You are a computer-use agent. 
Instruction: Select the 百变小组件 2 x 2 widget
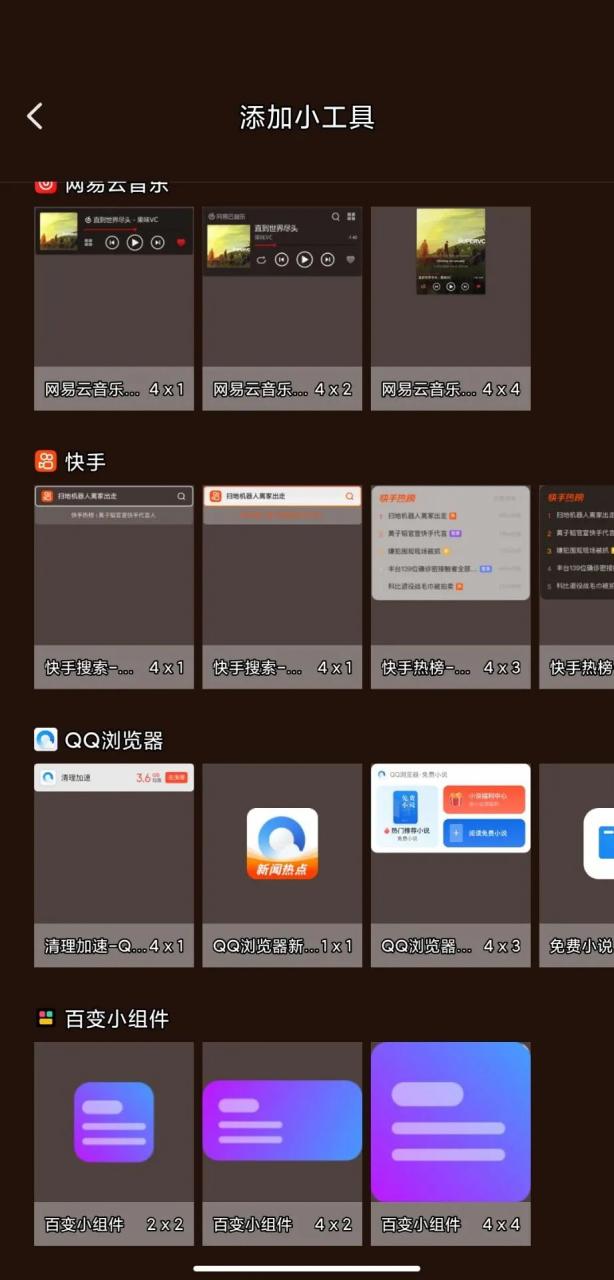(114, 1144)
